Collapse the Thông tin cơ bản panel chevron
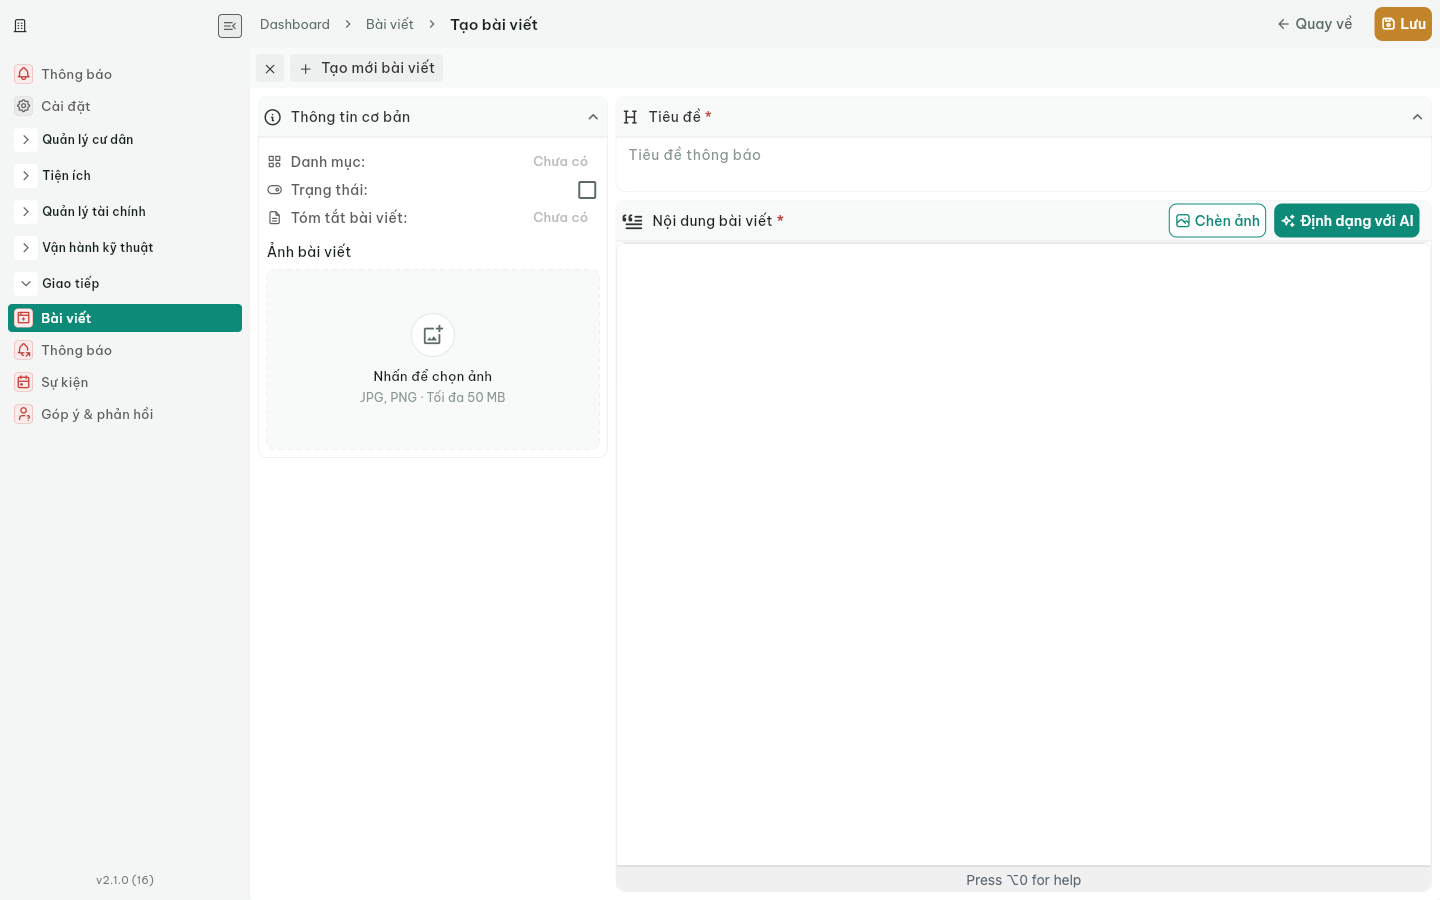The width and height of the screenshot is (1440, 900). (x=593, y=117)
